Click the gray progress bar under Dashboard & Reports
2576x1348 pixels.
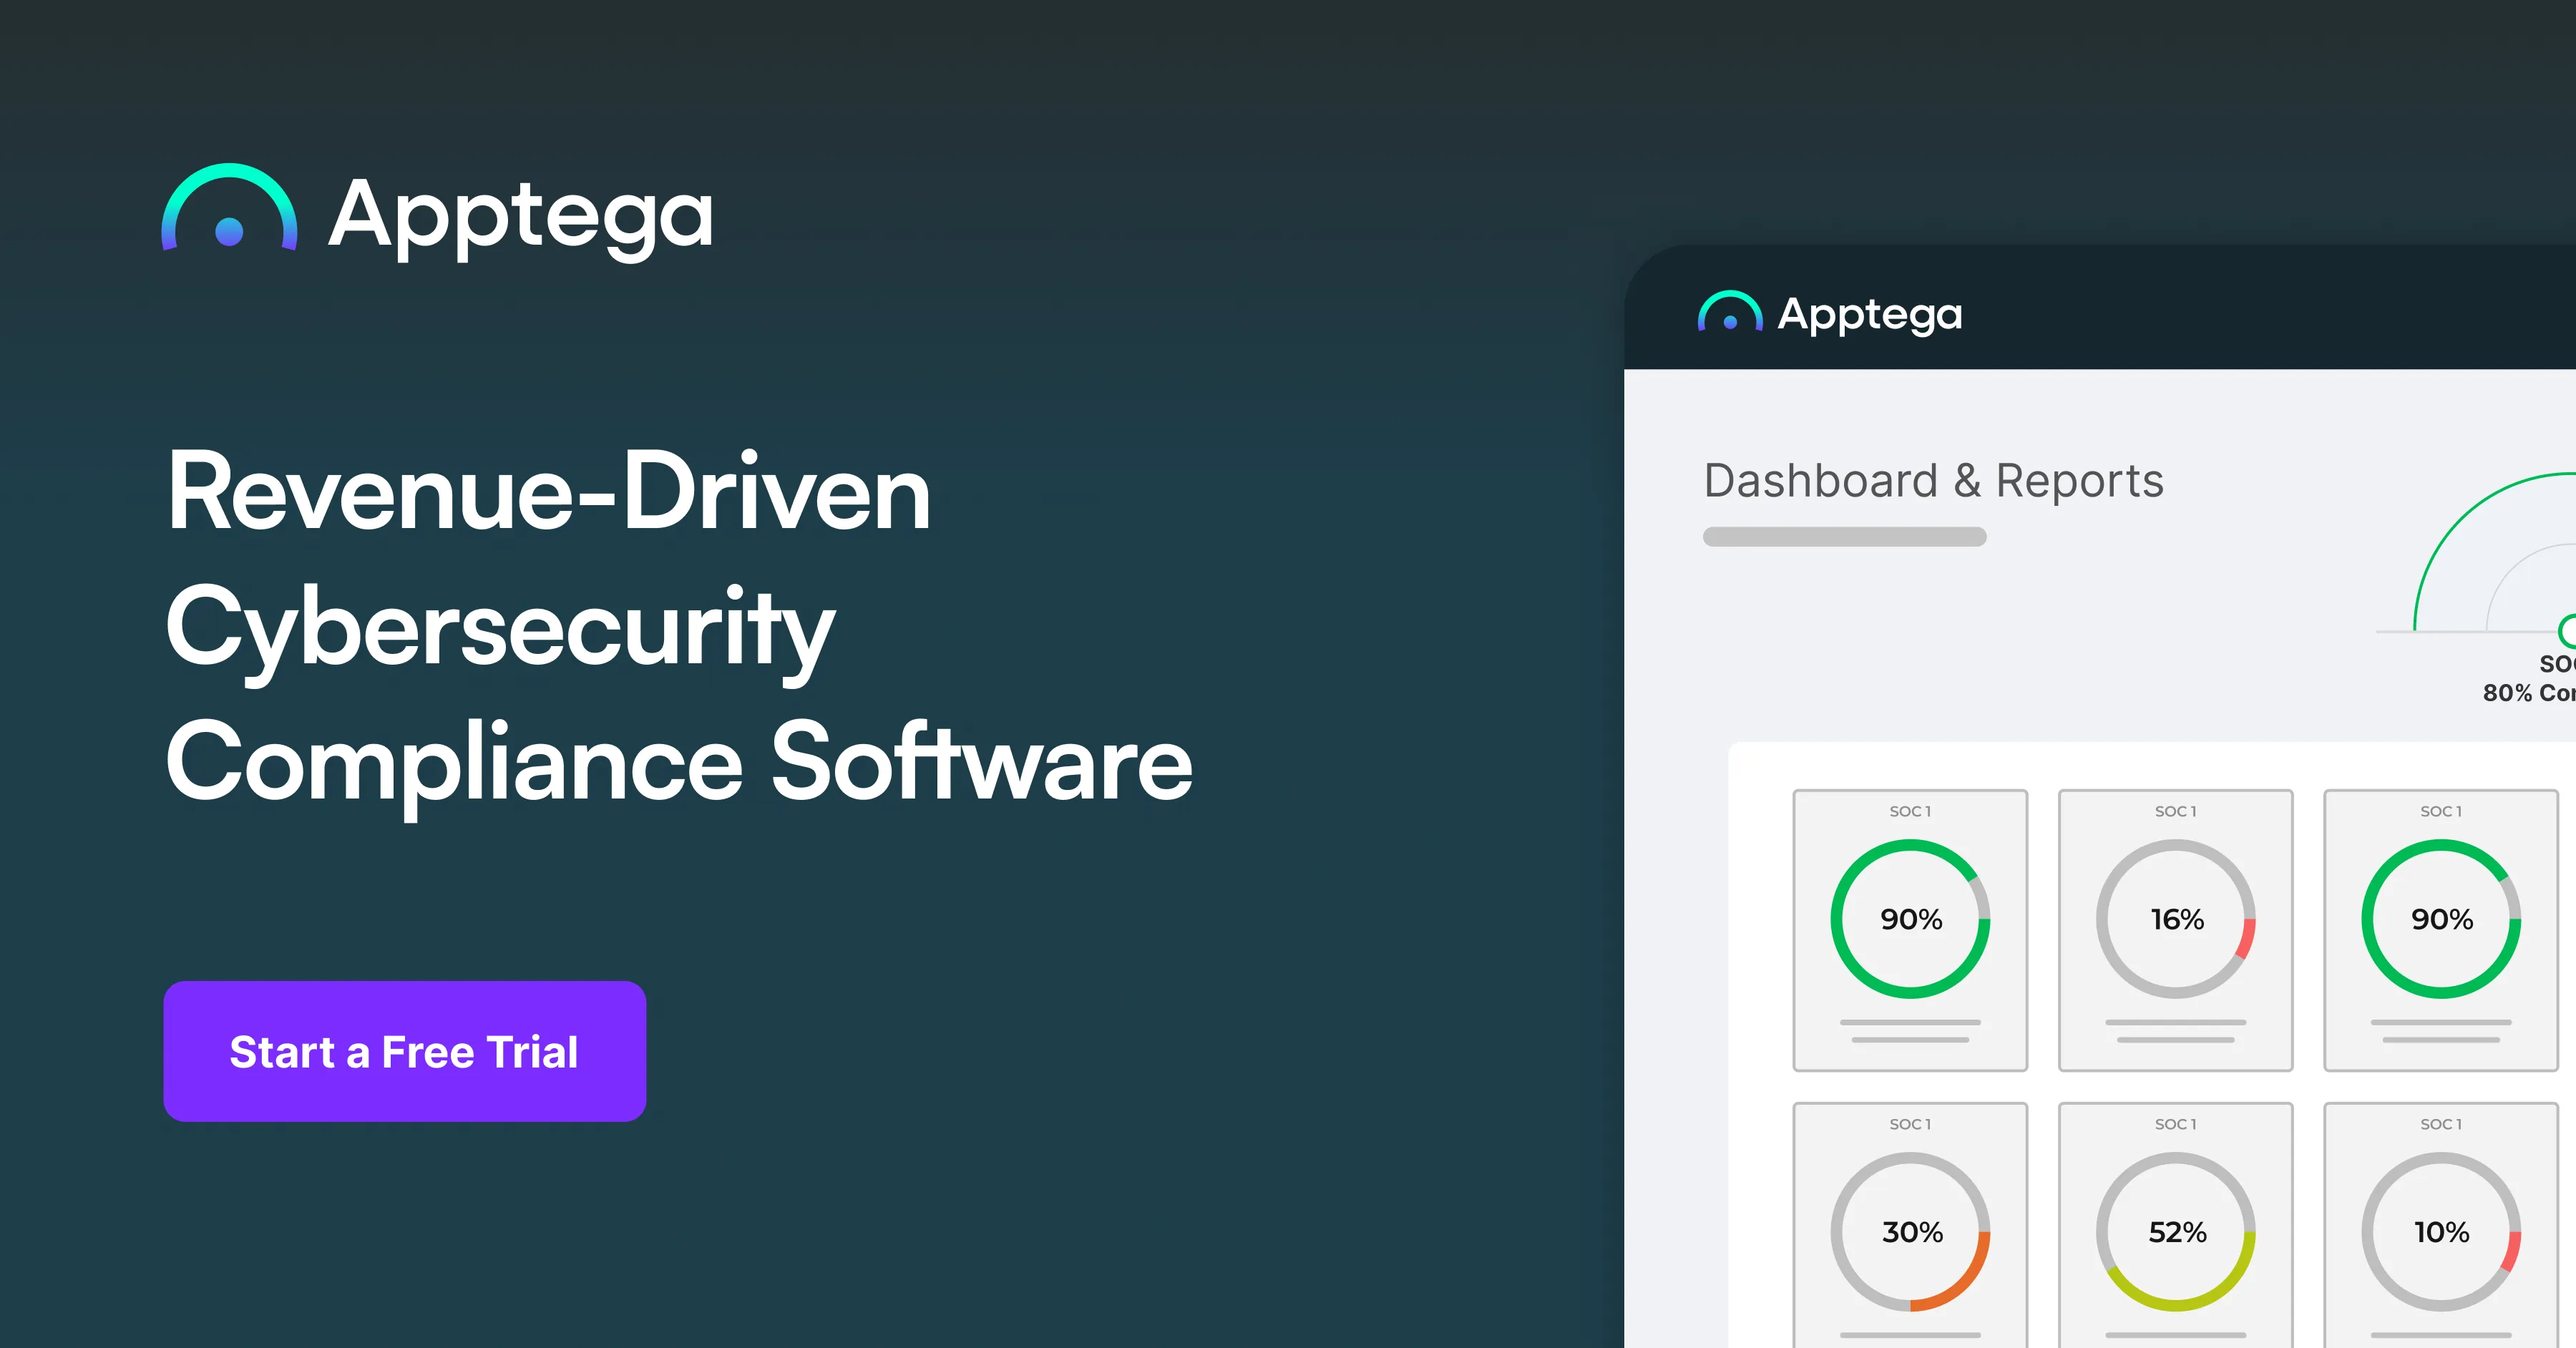pos(1844,537)
